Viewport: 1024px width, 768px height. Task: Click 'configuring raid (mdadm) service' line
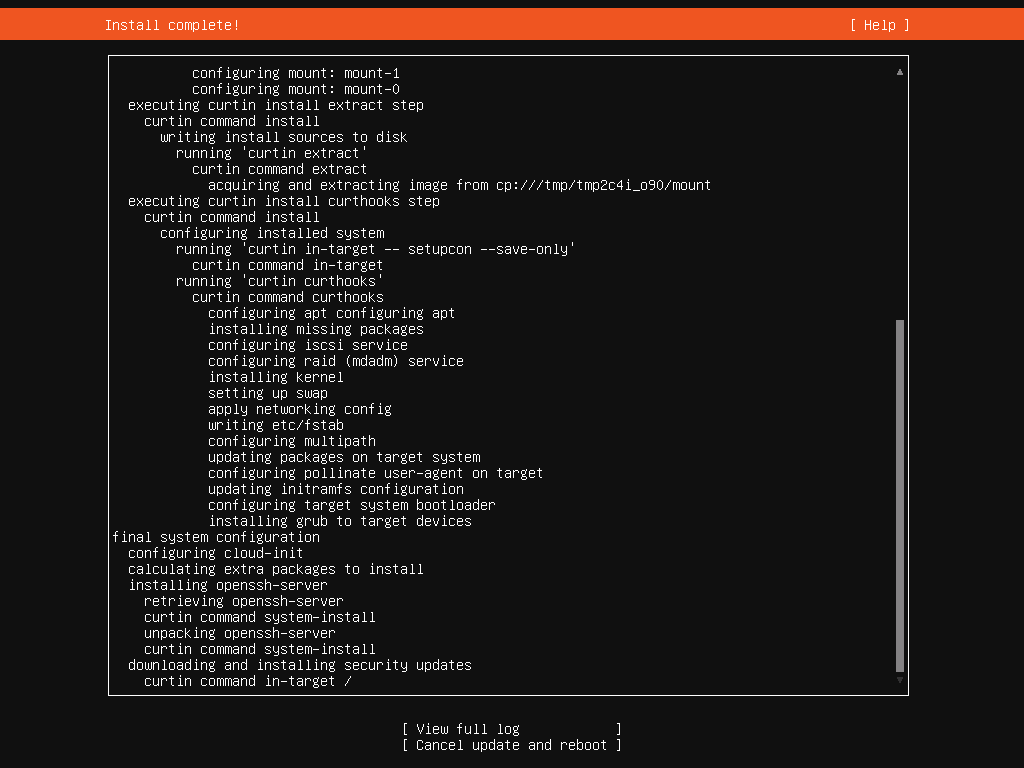(x=336, y=361)
